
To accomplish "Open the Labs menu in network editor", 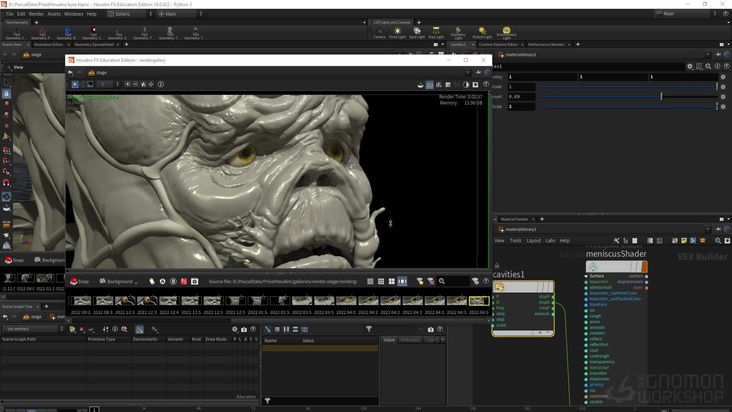I will 550,241.
